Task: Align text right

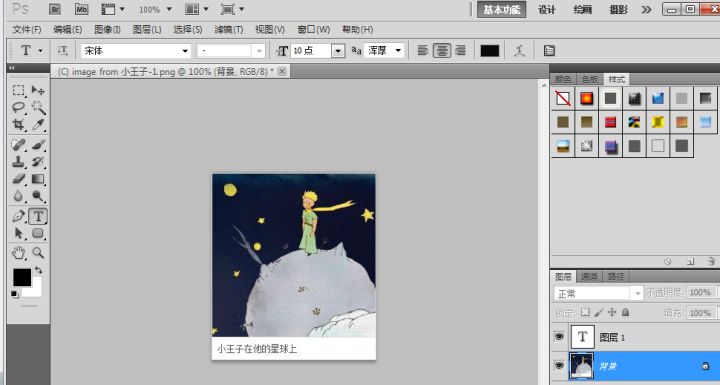Action: (x=461, y=51)
